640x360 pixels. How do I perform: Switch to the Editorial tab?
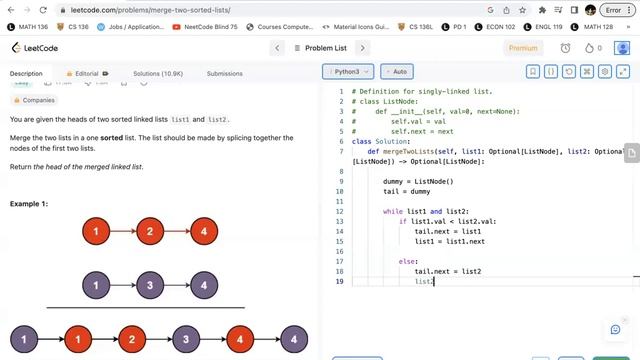[x=87, y=73]
